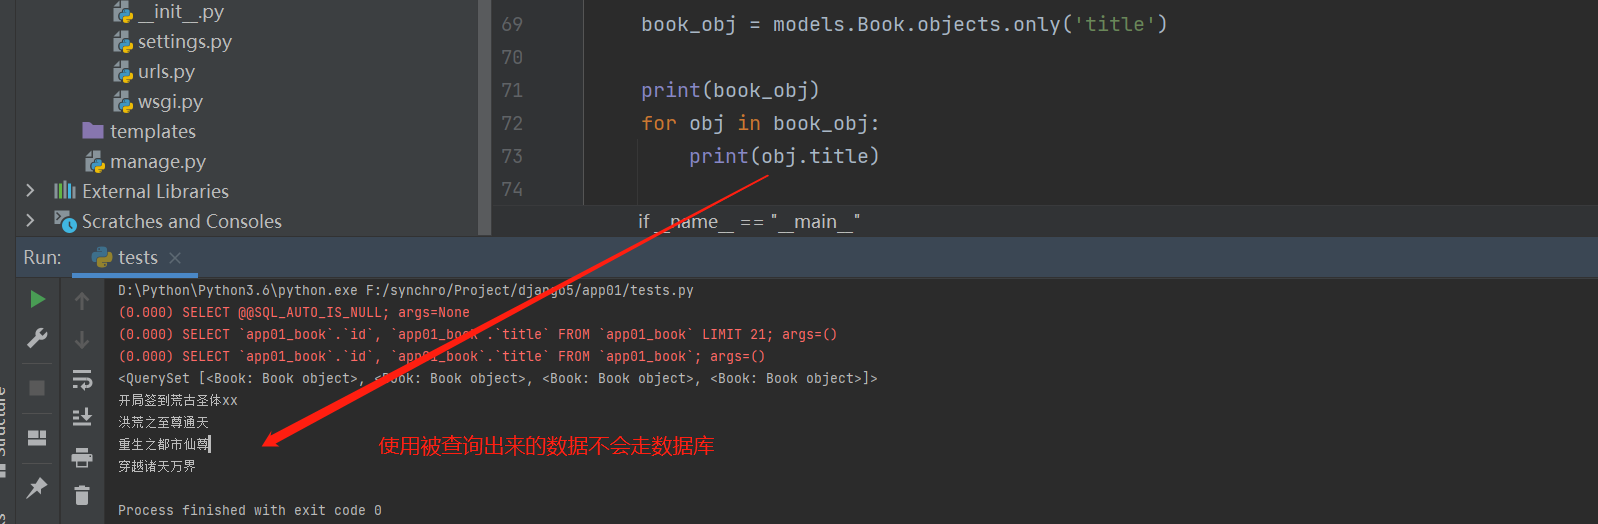Open manage.py in project tree
The width and height of the screenshot is (1598, 524).
[157, 161]
